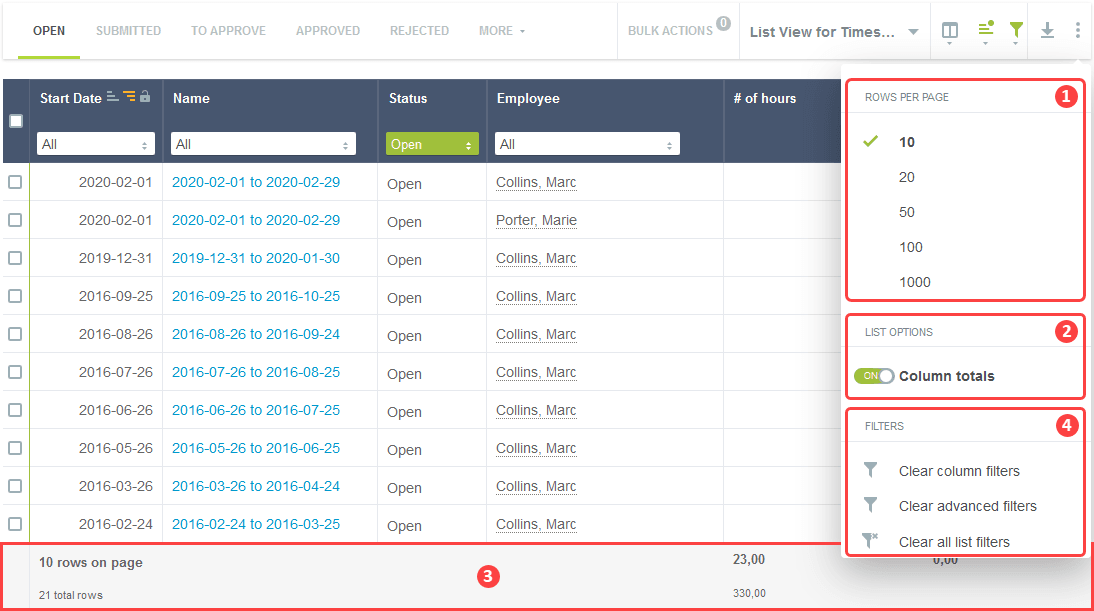
Task: Check the 2016-02-24 row checkbox
Action: pyautogui.click(x=15, y=524)
